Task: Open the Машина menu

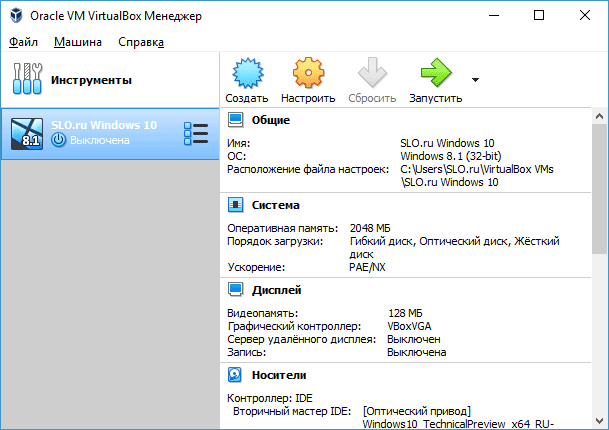Action: pyautogui.click(x=78, y=42)
